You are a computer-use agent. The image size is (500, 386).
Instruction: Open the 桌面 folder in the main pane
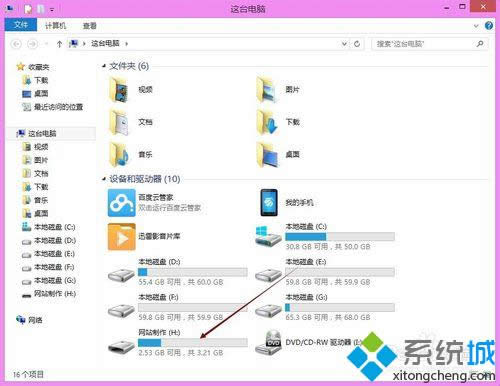[278, 154]
